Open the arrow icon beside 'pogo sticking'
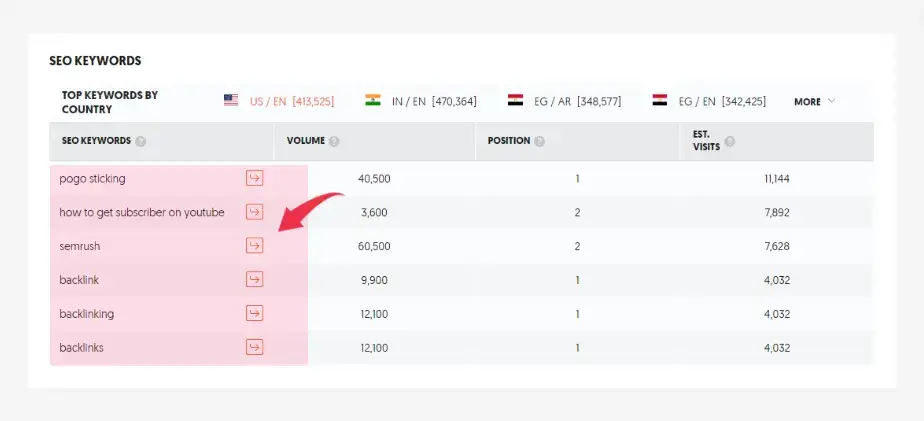924x421 pixels. [255, 178]
